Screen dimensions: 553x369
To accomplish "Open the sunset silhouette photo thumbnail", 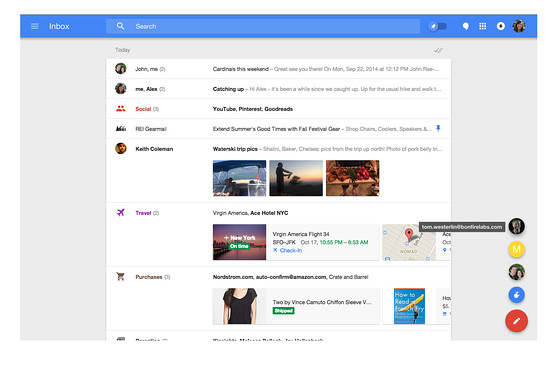I will tap(296, 178).
